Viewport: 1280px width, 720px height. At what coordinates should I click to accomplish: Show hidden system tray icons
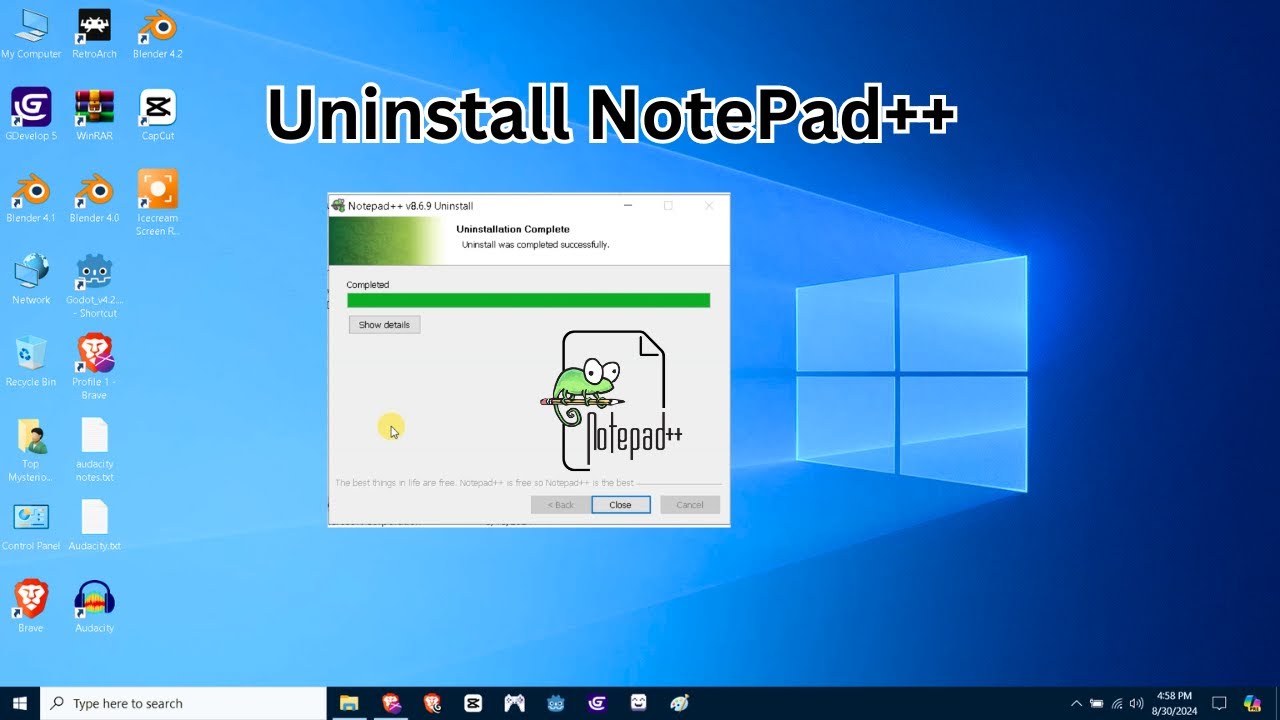1076,703
